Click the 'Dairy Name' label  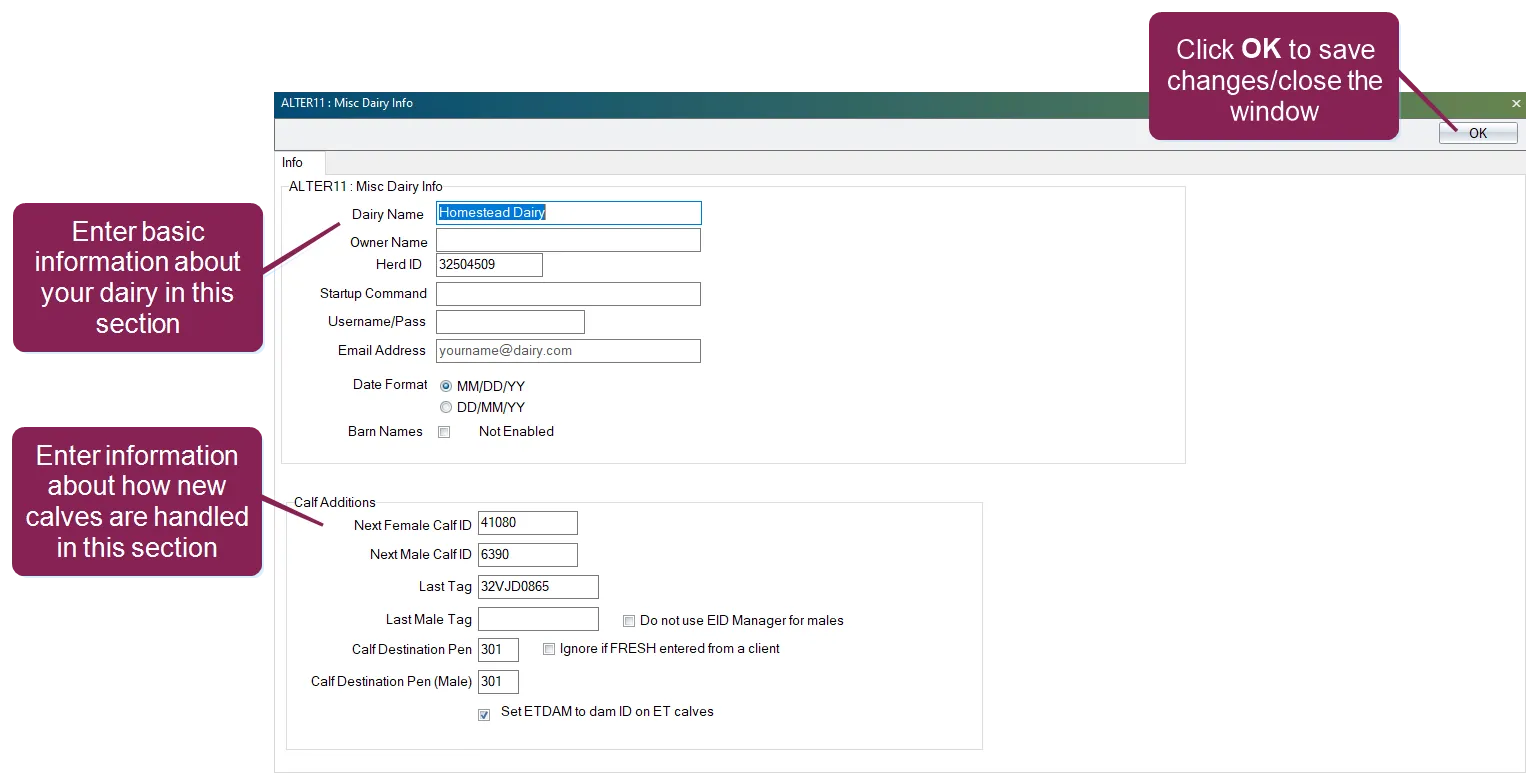click(388, 215)
